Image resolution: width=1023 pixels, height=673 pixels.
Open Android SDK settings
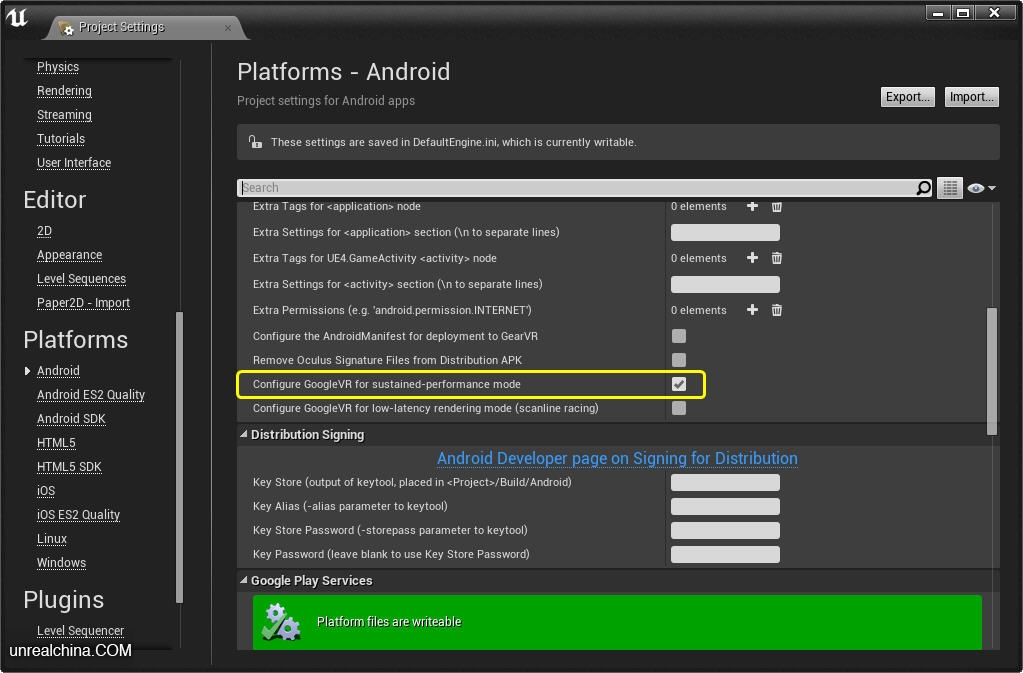71,419
